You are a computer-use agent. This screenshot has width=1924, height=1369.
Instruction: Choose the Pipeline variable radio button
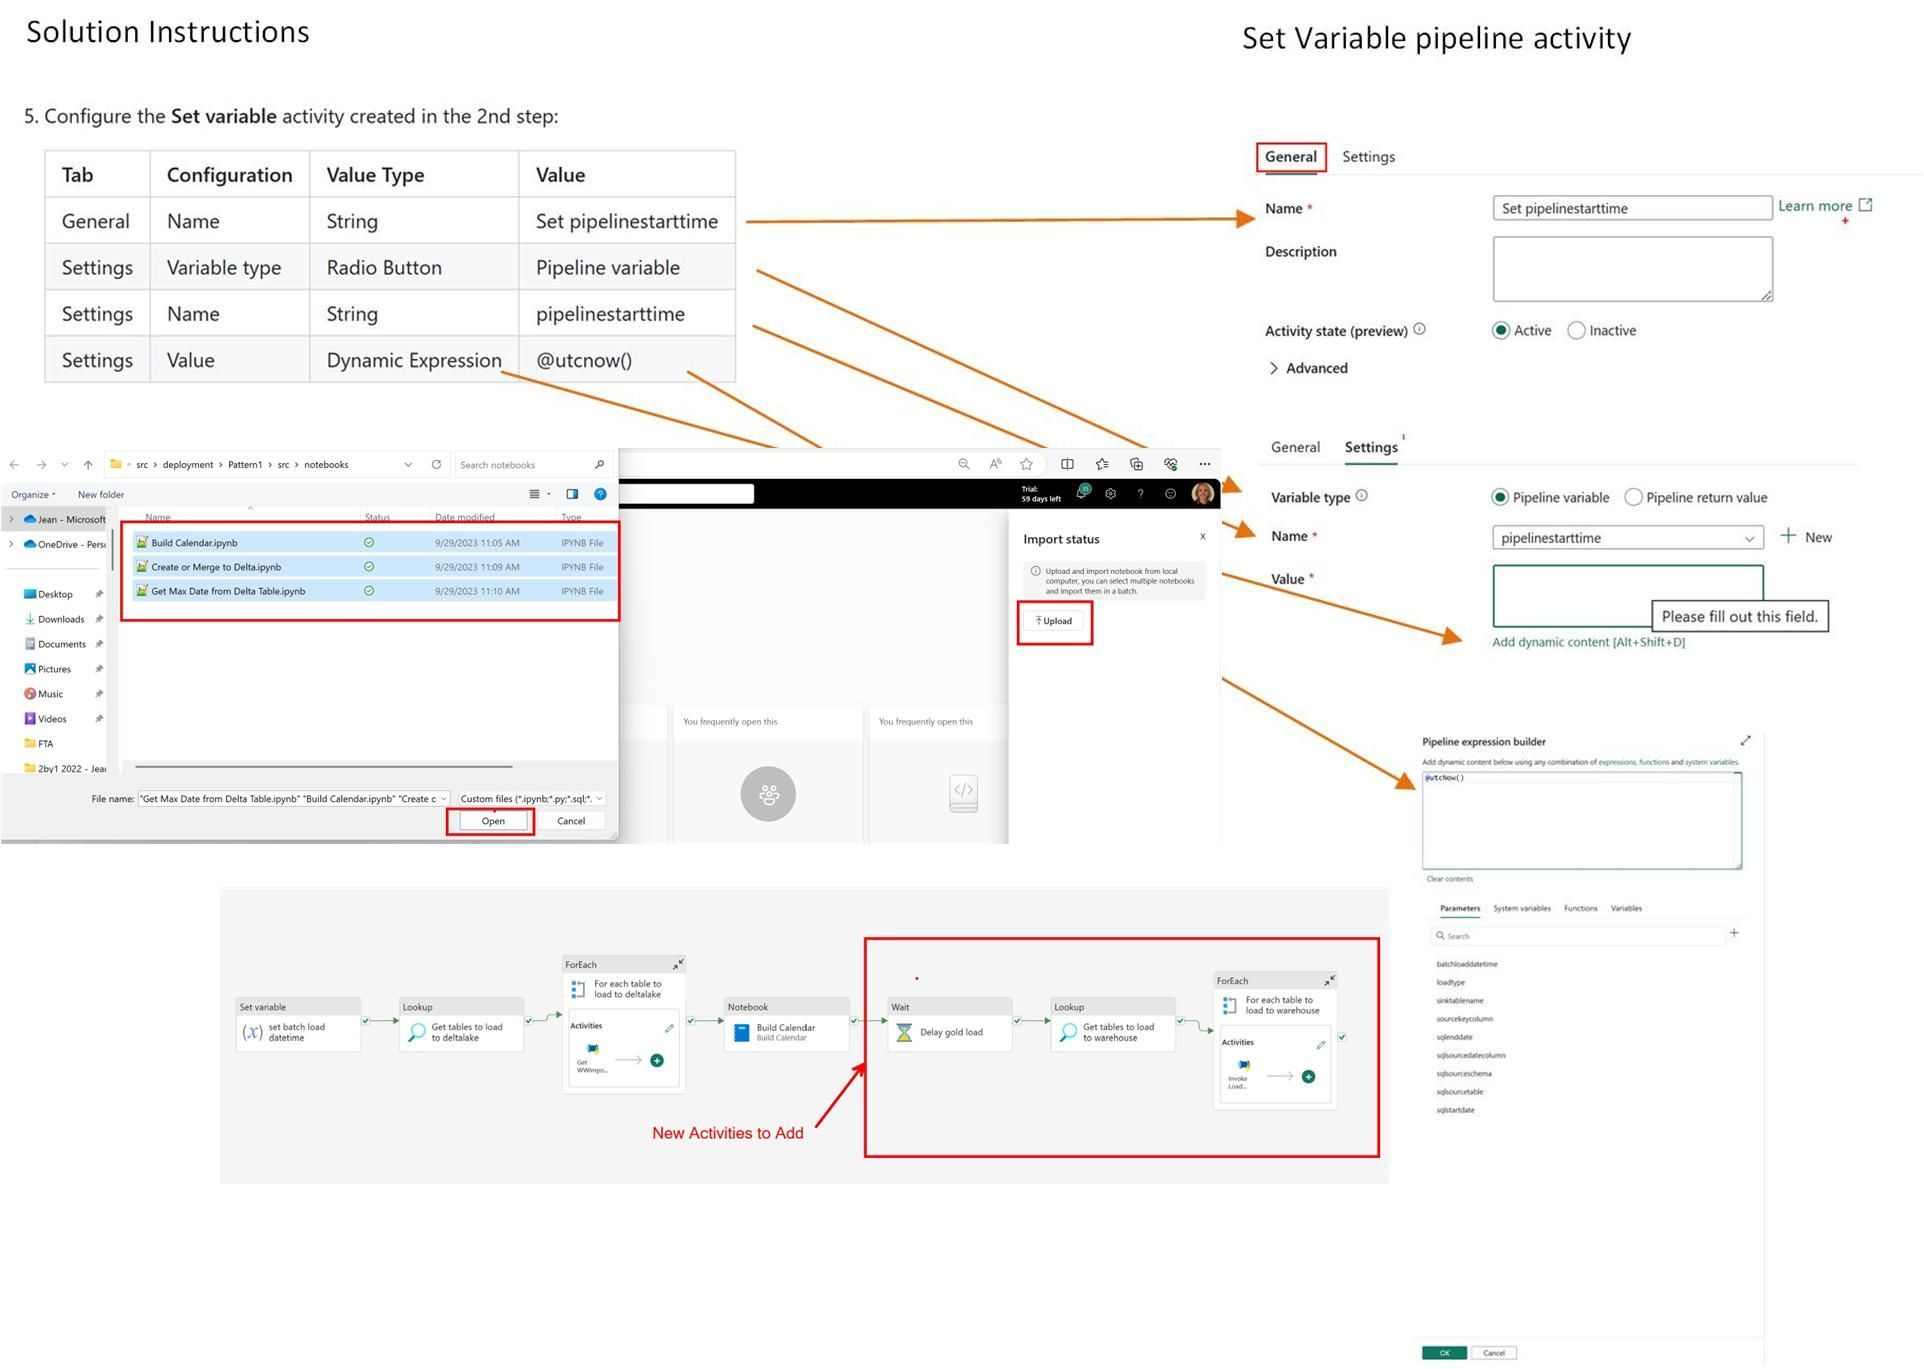click(x=1500, y=498)
